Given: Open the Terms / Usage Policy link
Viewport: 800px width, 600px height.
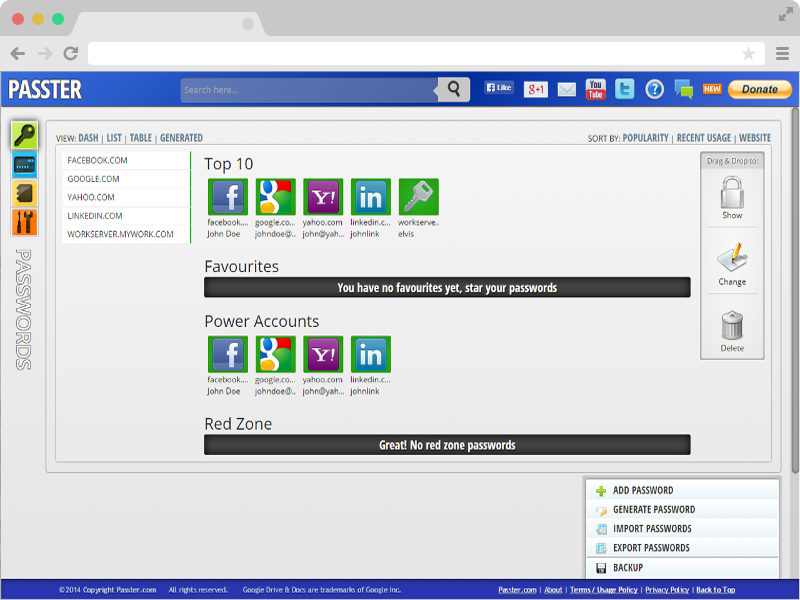Looking at the screenshot, I should click(604, 590).
